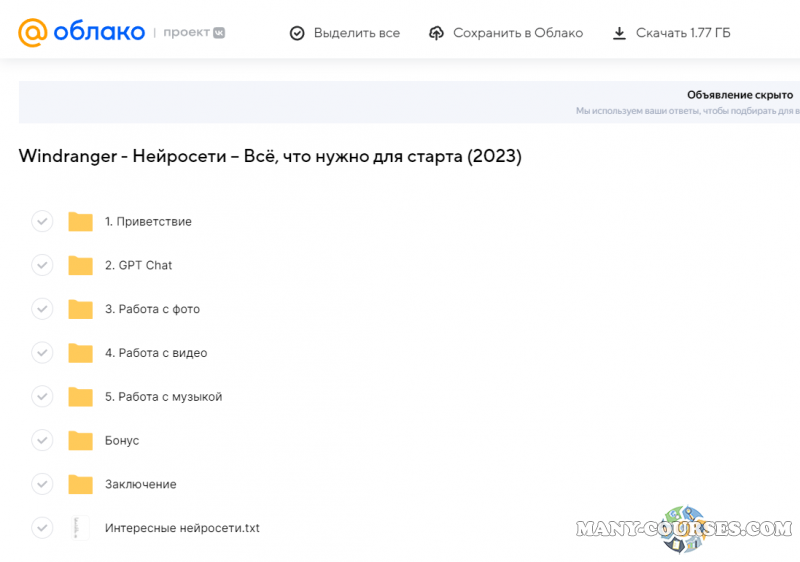Open the file name Интересные нейросети.txt
The image size is (800, 562).
tap(182, 528)
